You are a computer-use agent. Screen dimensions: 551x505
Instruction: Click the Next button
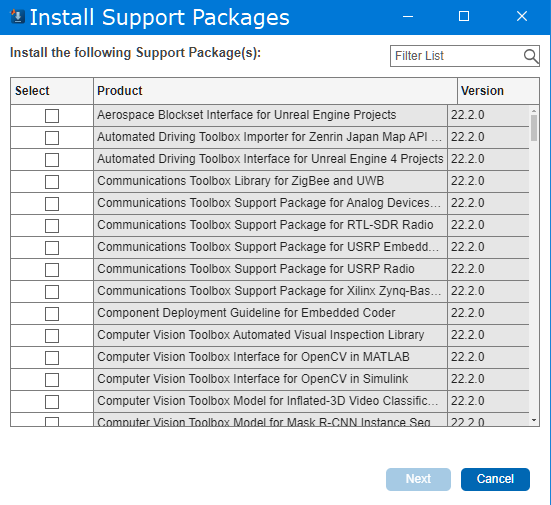418,479
